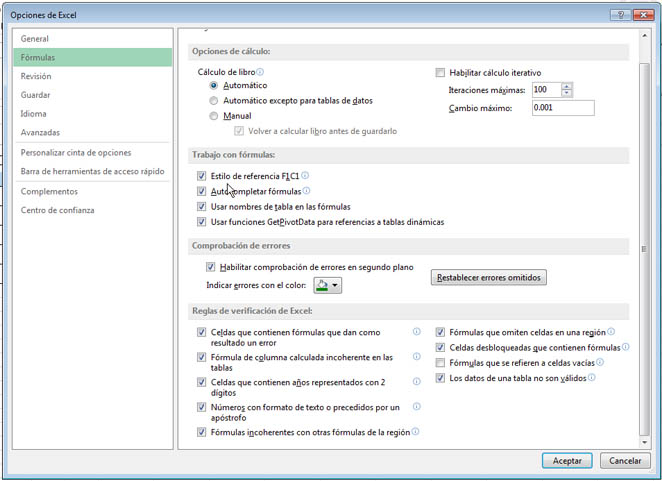This screenshot has height=481, width=662.
Task: Select the Manual calculation radio button
Action: [x=214, y=116]
